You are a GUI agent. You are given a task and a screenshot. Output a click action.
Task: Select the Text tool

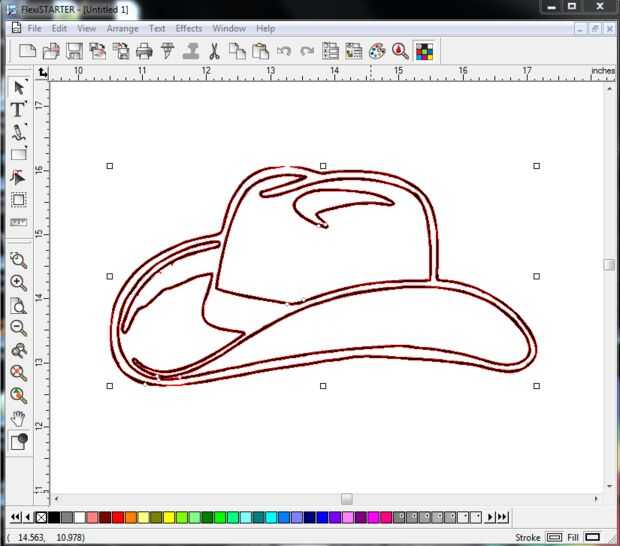[x=18, y=110]
